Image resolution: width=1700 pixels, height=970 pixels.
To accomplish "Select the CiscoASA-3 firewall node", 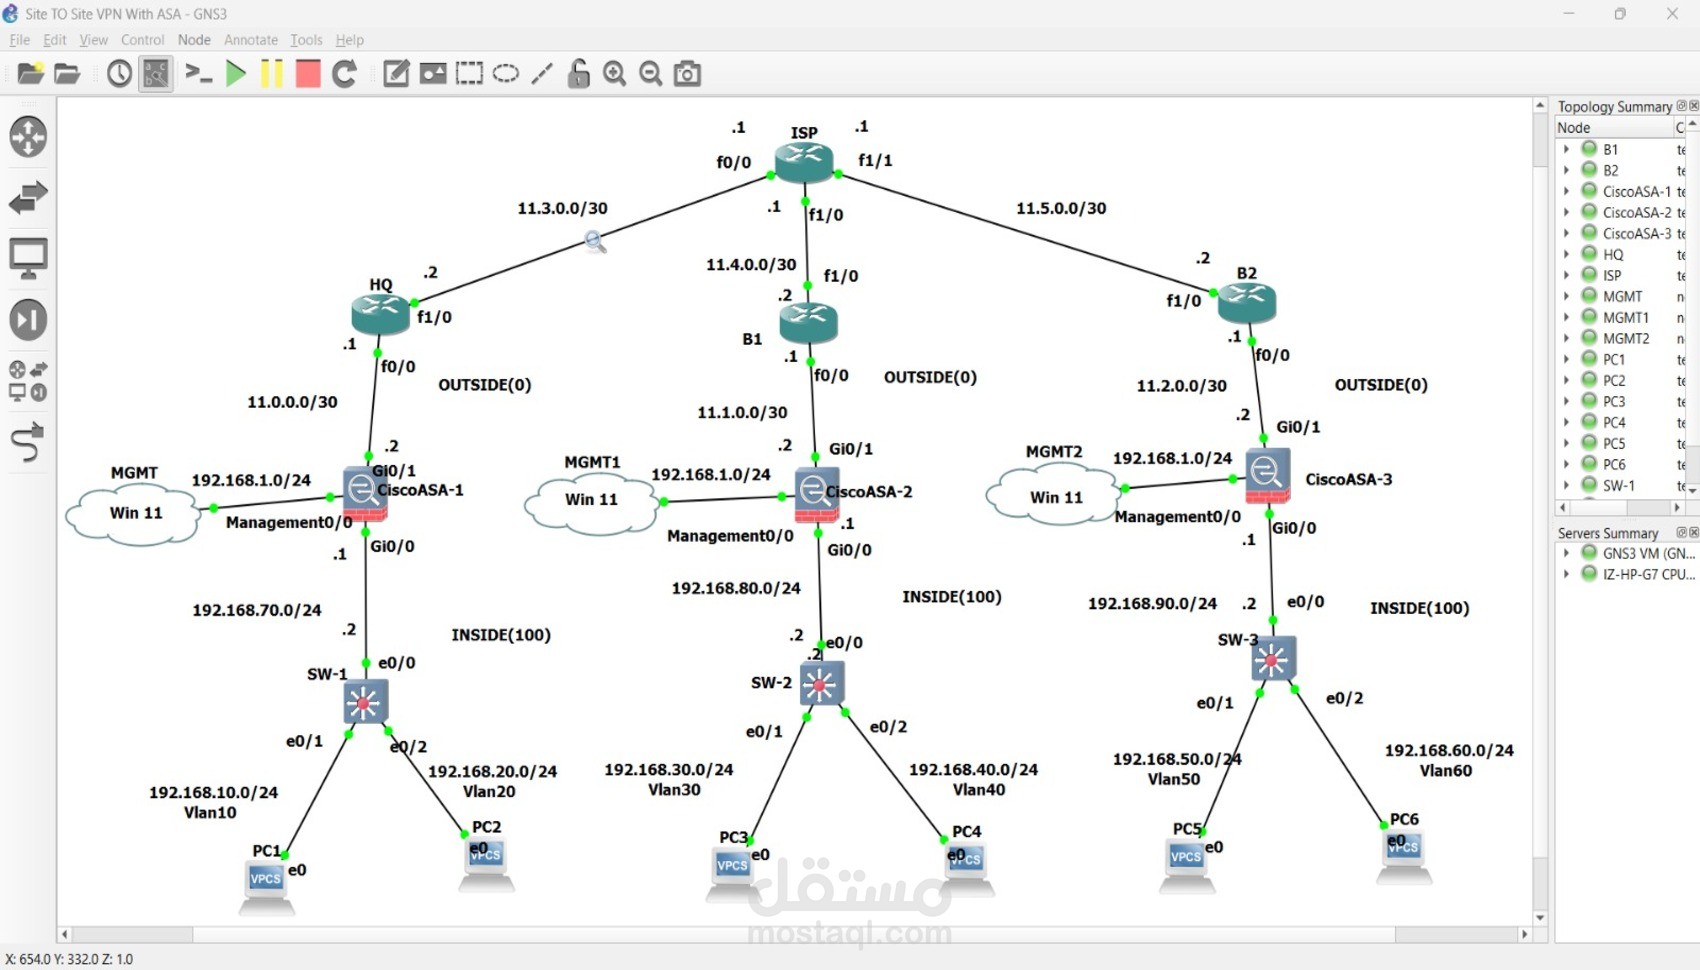I will click(x=1267, y=477).
